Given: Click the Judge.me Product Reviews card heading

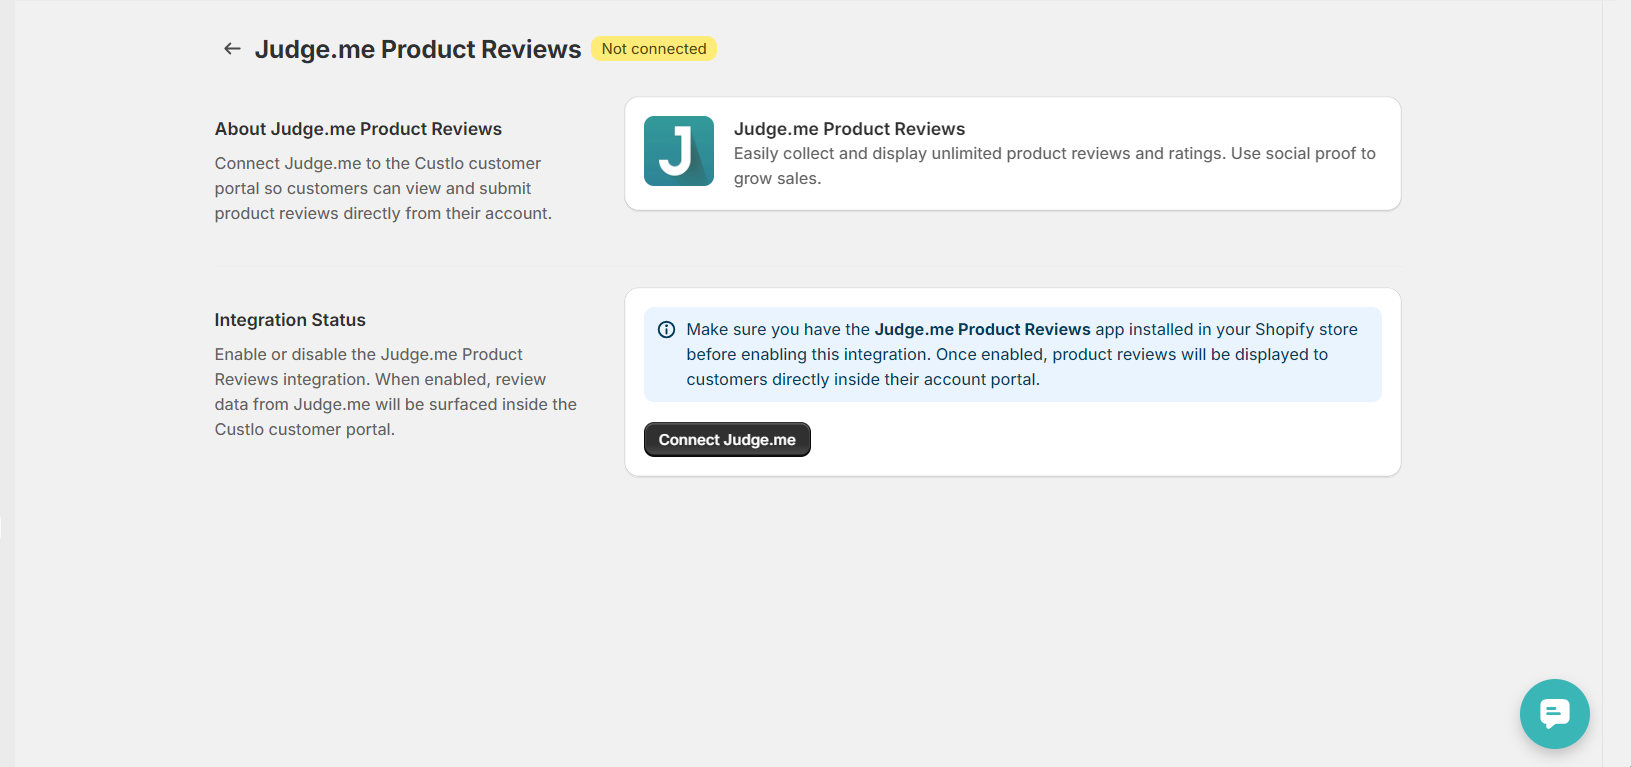Looking at the screenshot, I should (849, 129).
